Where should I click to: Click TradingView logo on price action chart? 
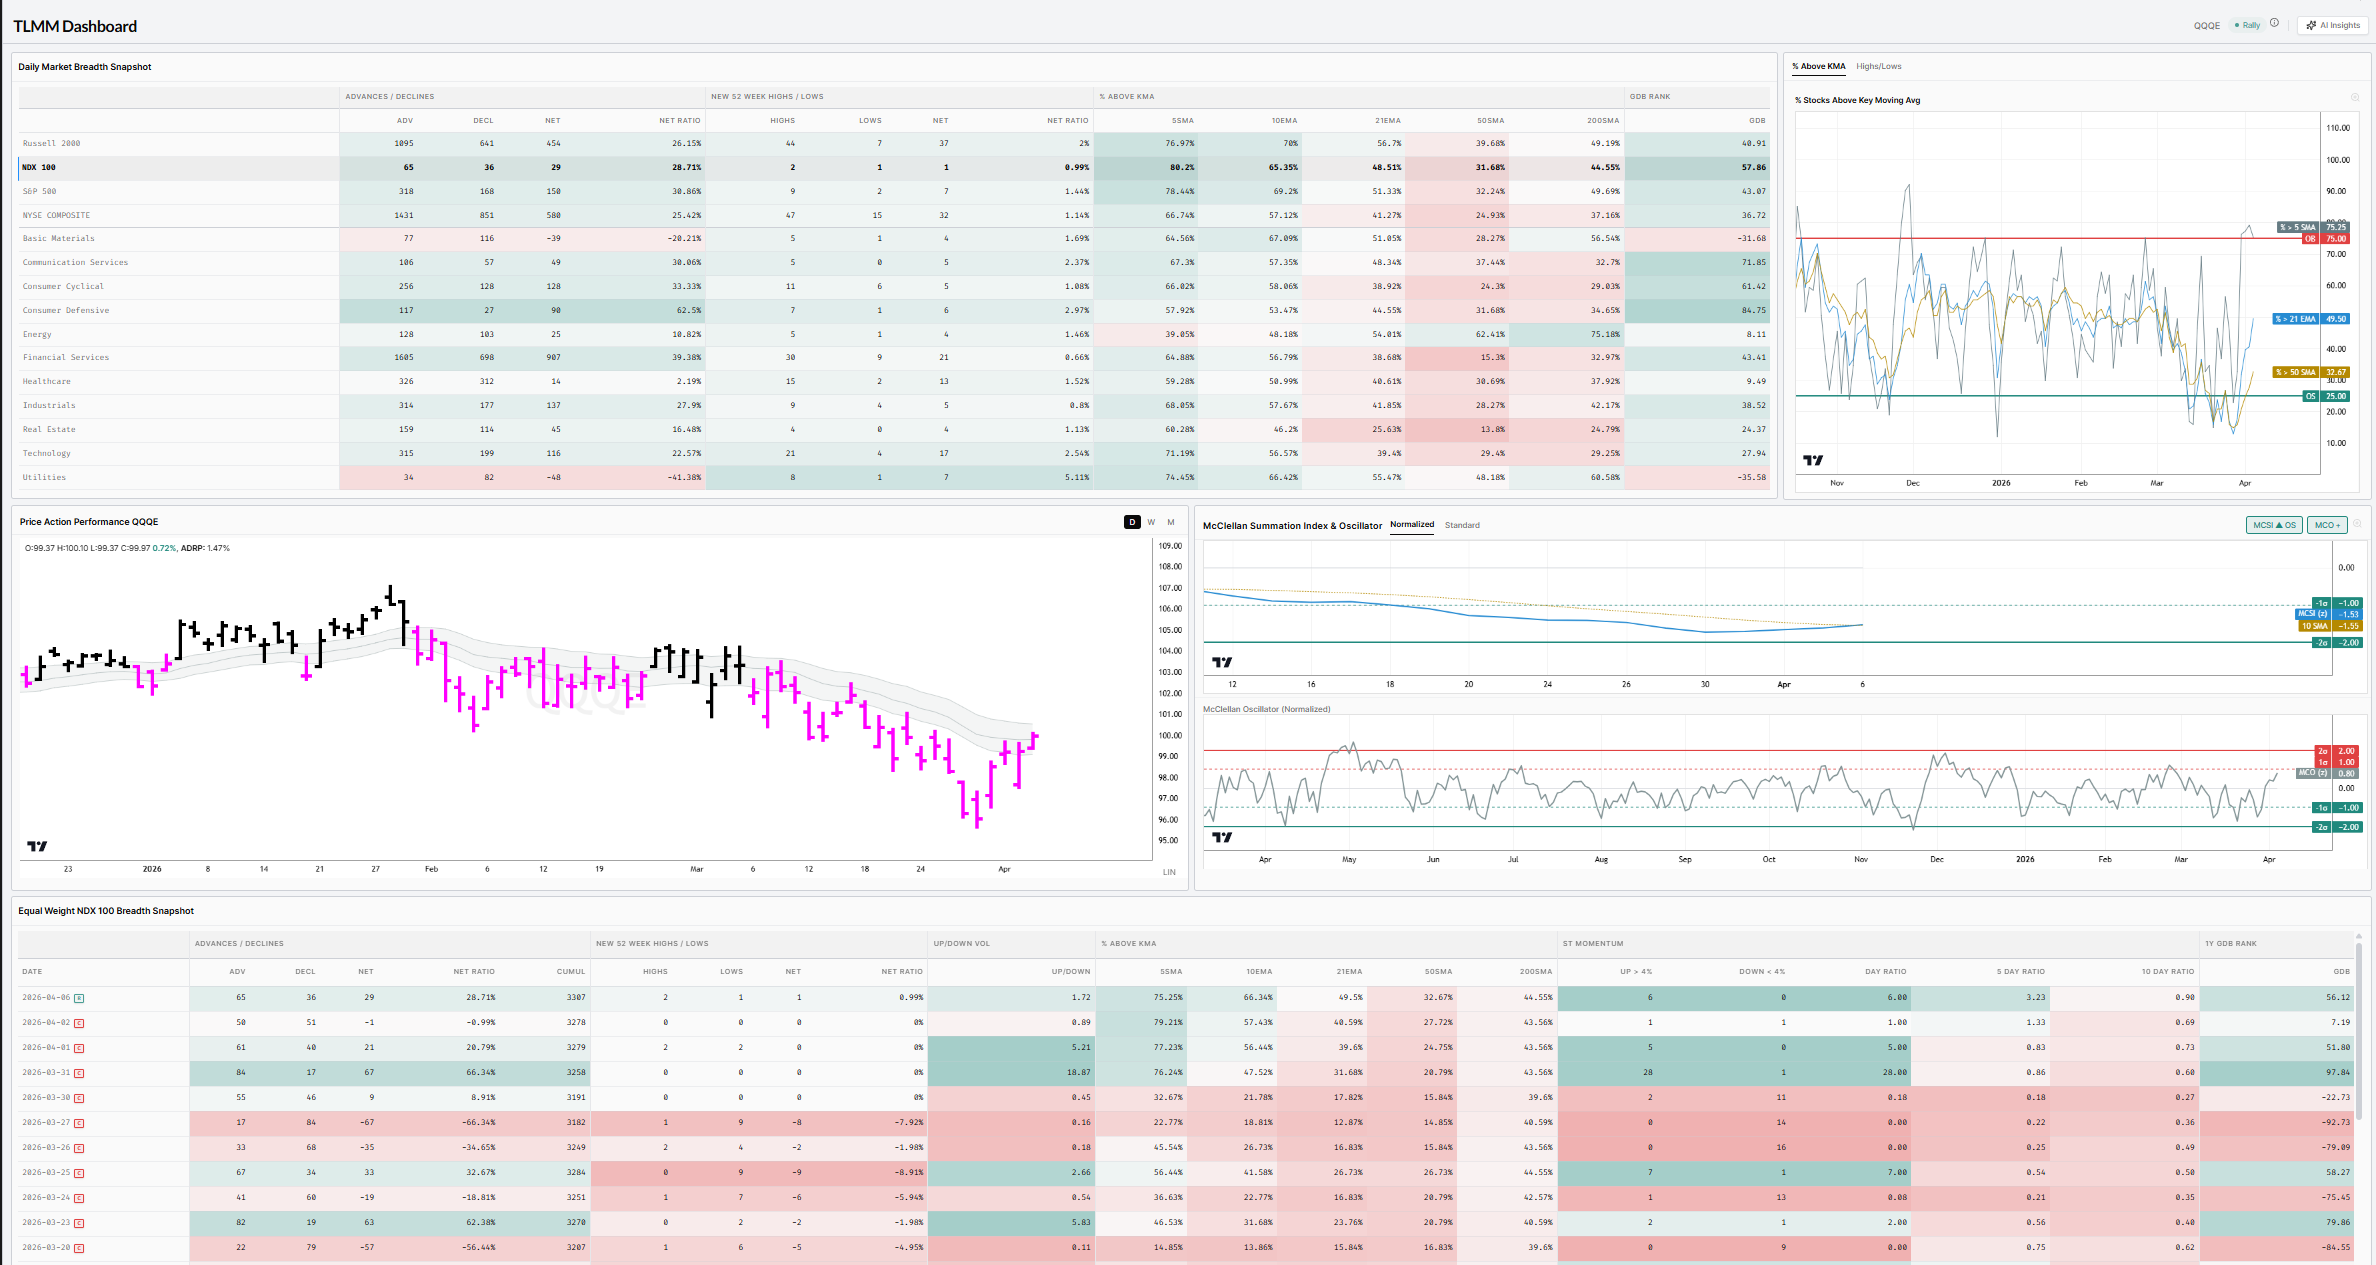pos(37,846)
